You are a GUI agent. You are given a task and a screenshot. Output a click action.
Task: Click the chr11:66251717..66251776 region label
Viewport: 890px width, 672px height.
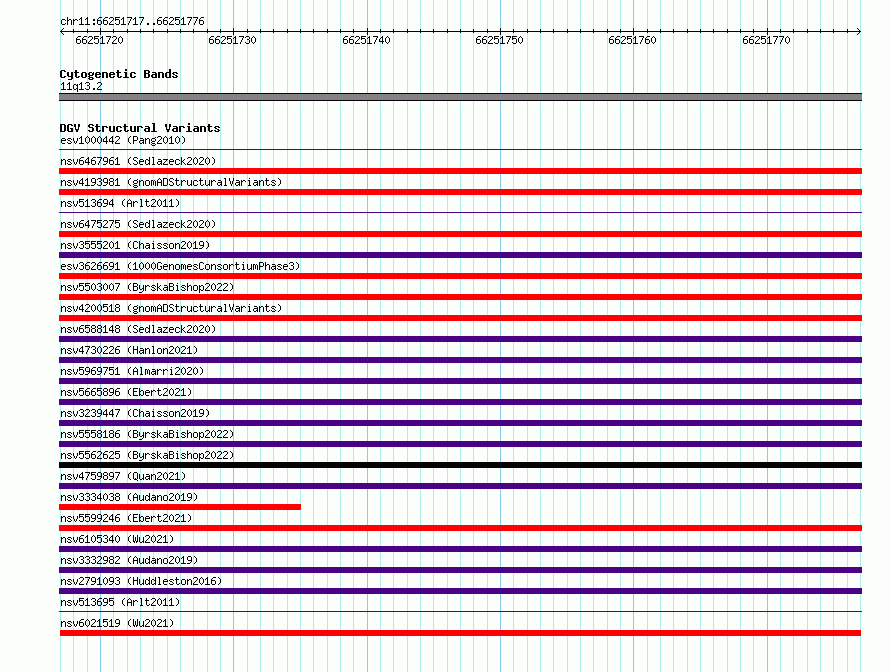pyautogui.click(x=132, y=21)
